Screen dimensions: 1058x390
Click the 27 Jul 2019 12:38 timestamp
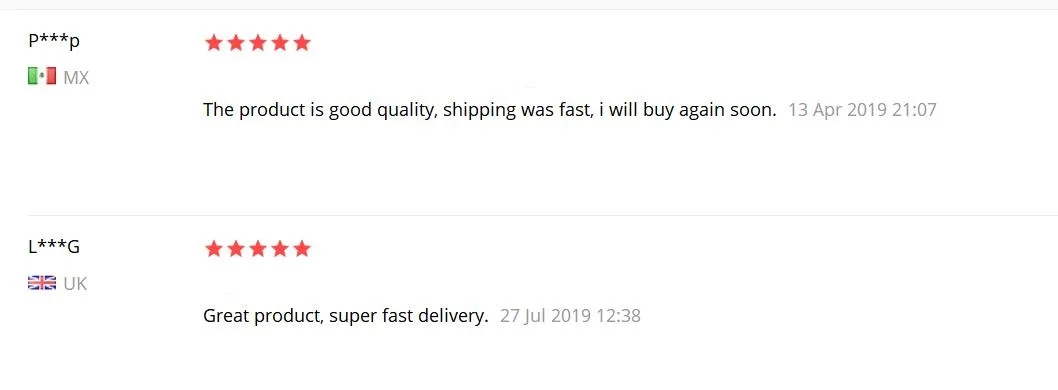click(570, 316)
